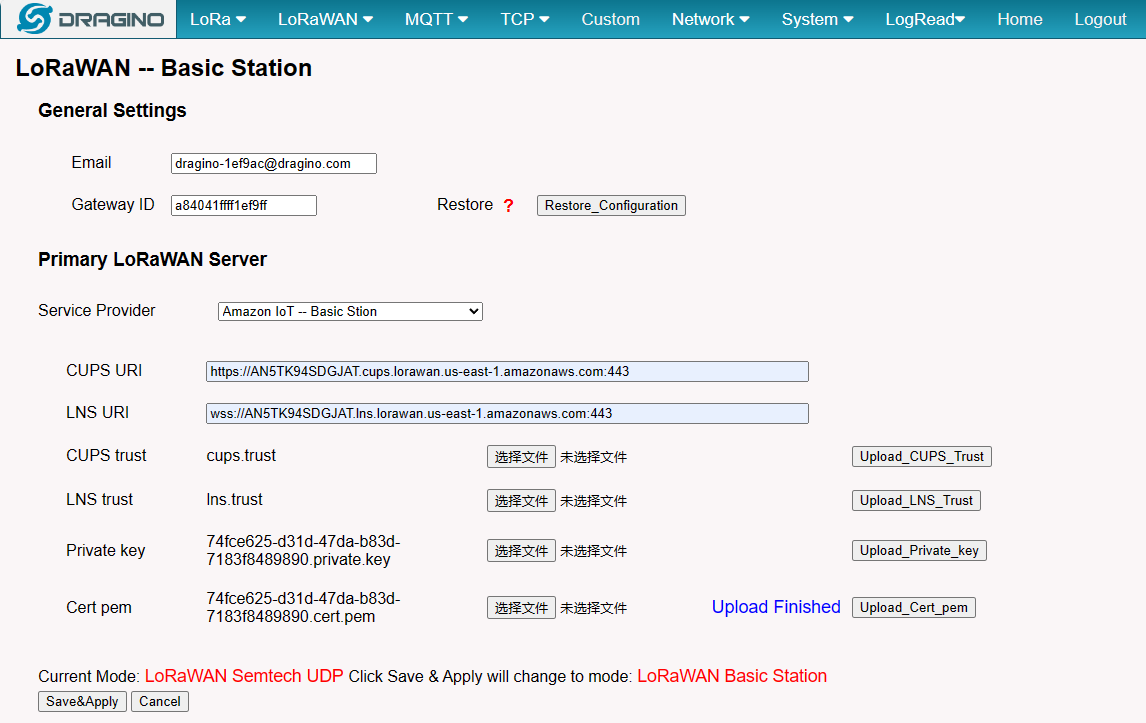The height and width of the screenshot is (723, 1146).
Task: Click Save&Apply
Action: click(83, 701)
